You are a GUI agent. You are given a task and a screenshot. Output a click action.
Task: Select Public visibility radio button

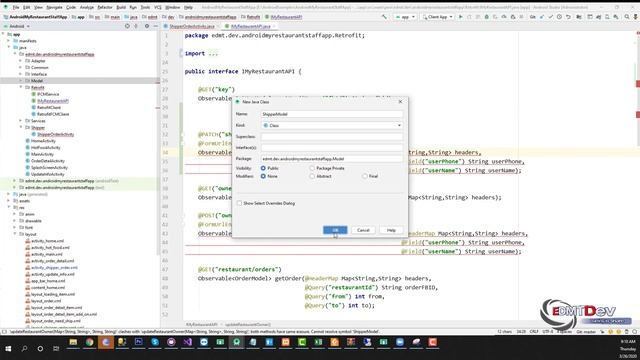click(263, 168)
